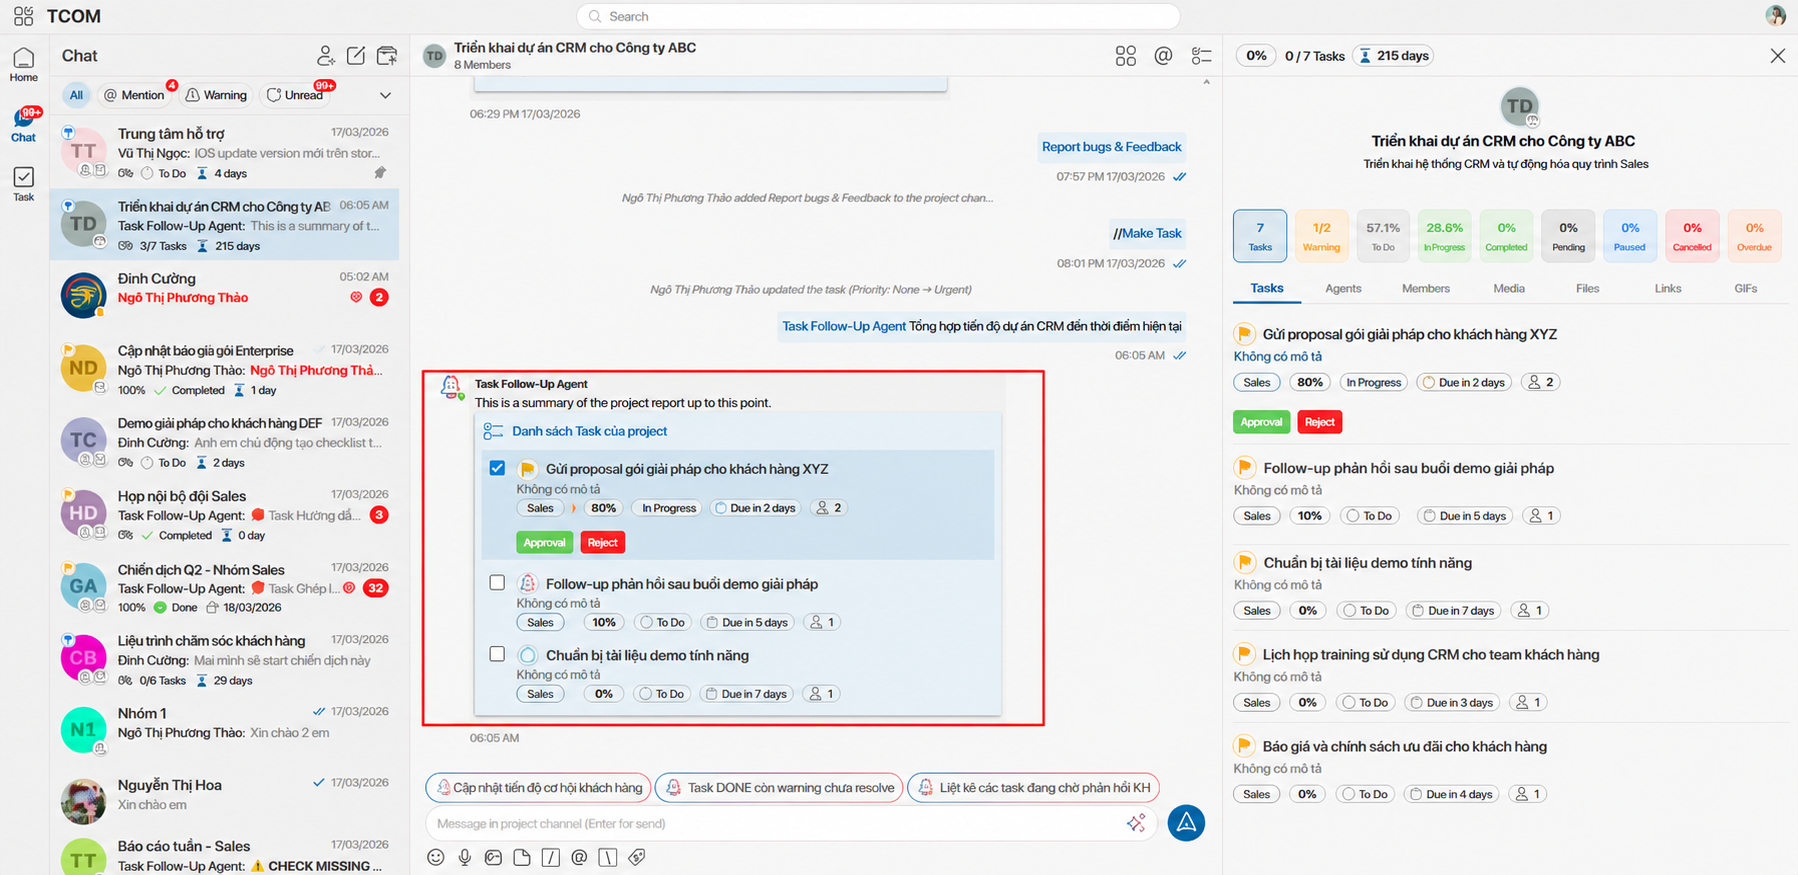Open the grid view icon in channel header
This screenshot has height=875, width=1798.
point(1126,56)
